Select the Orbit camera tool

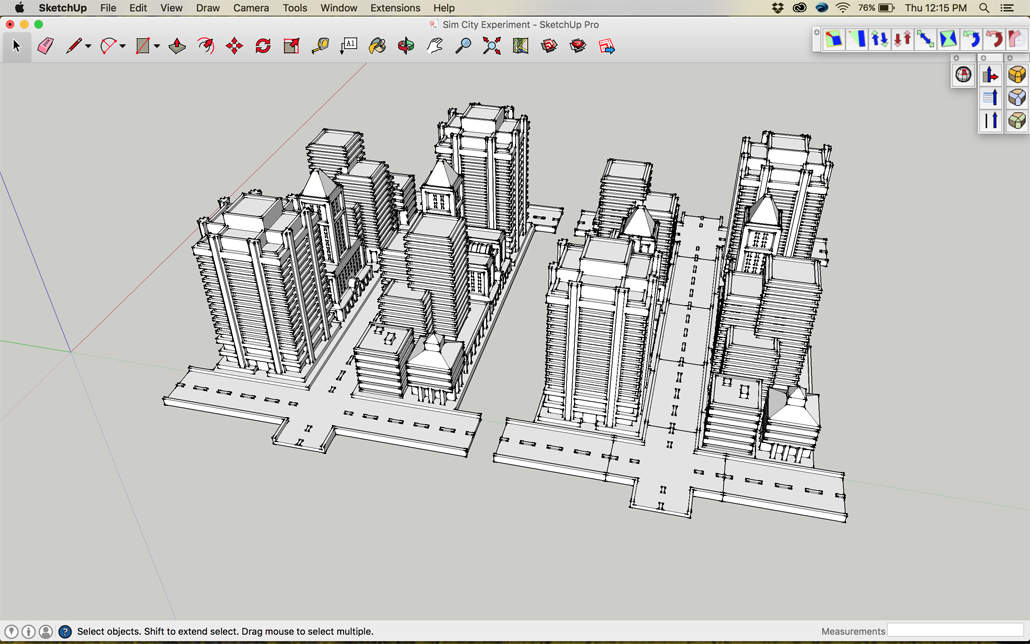(406, 46)
